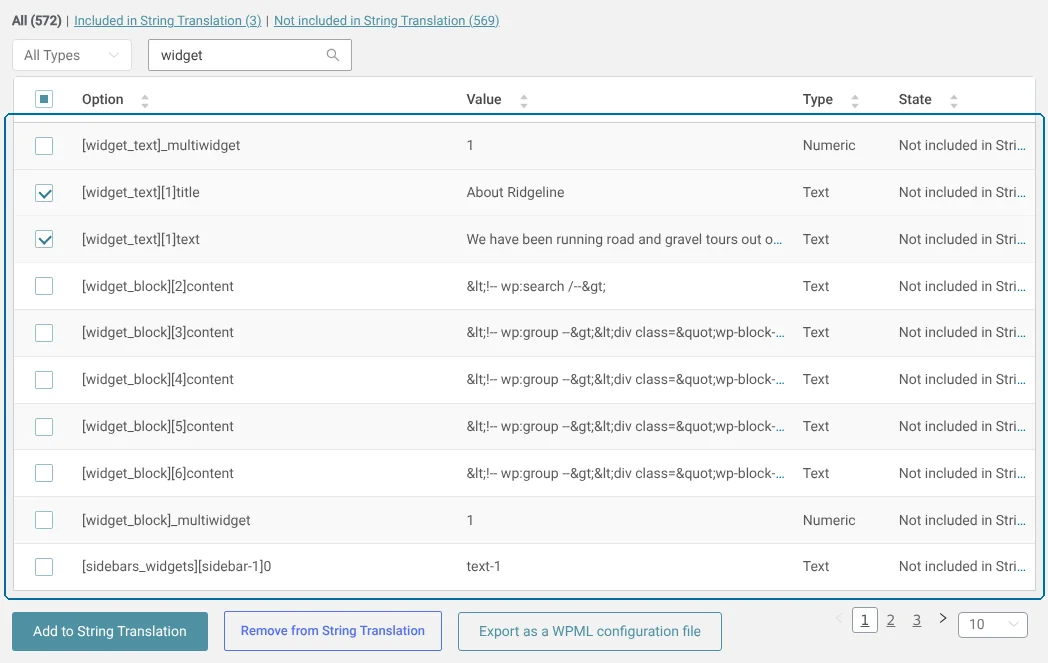
Task: Show the All (572) options filter
Action: 37,21
